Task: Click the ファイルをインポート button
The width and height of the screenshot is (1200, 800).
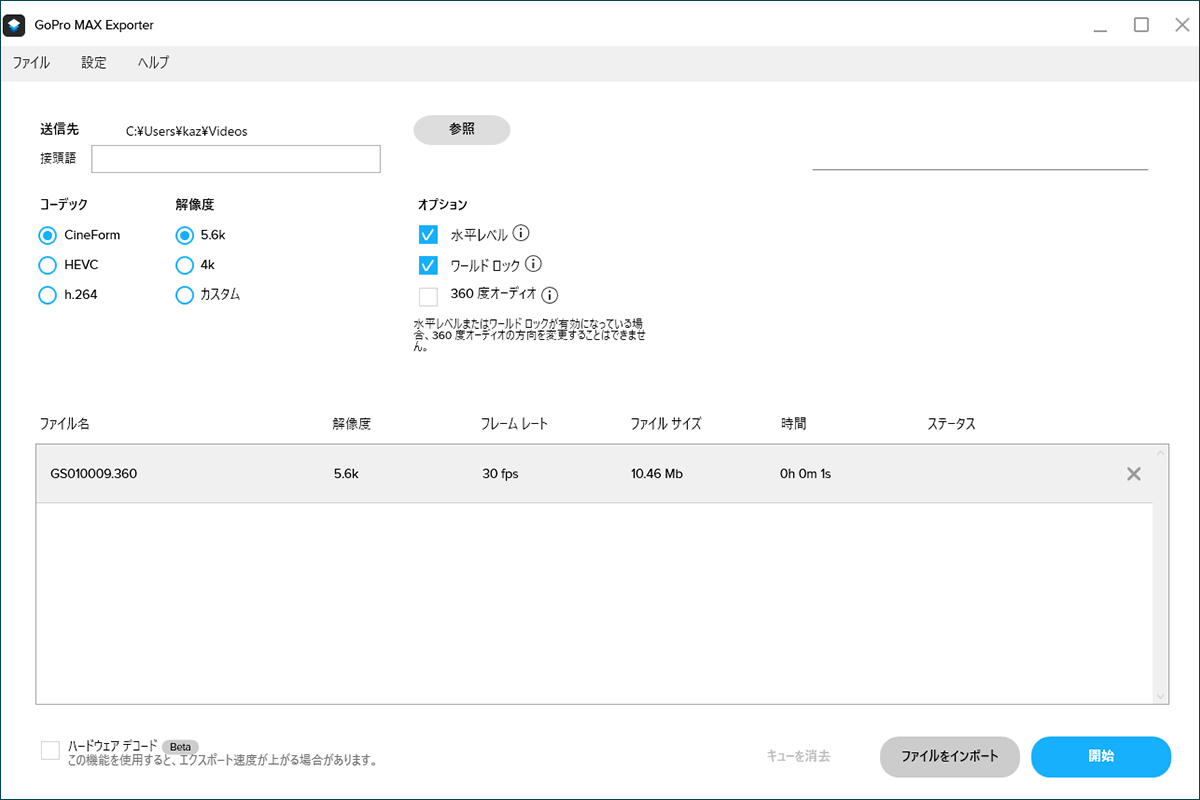Action: 949,757
